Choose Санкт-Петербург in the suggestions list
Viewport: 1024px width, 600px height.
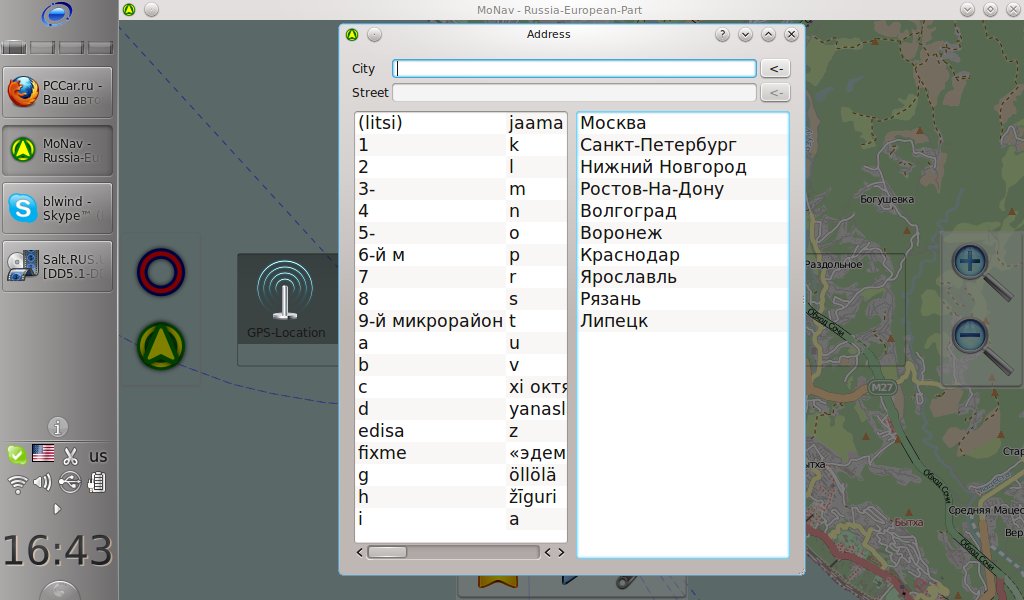tap(658, 145)
